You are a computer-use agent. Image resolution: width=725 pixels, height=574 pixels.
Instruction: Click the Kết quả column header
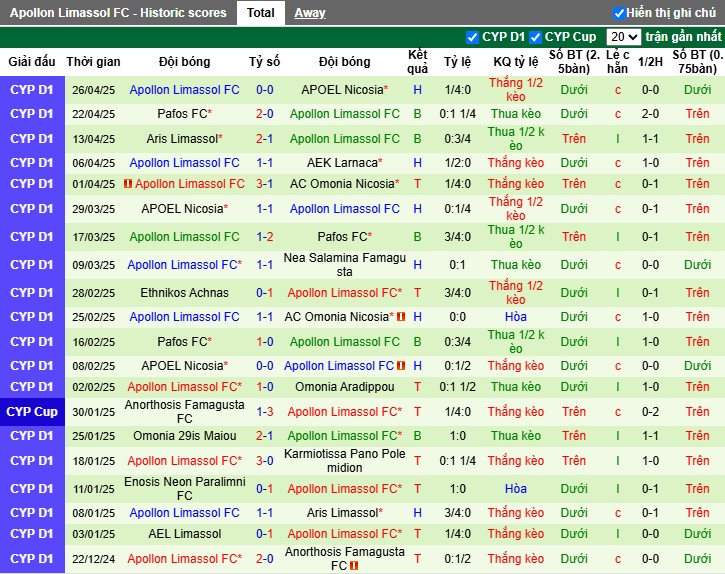[418, 62]
